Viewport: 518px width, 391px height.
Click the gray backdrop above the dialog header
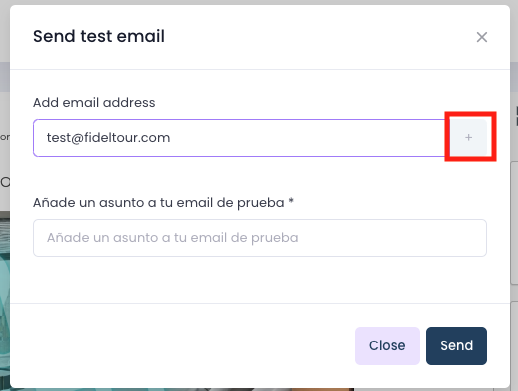coord(259,2)
